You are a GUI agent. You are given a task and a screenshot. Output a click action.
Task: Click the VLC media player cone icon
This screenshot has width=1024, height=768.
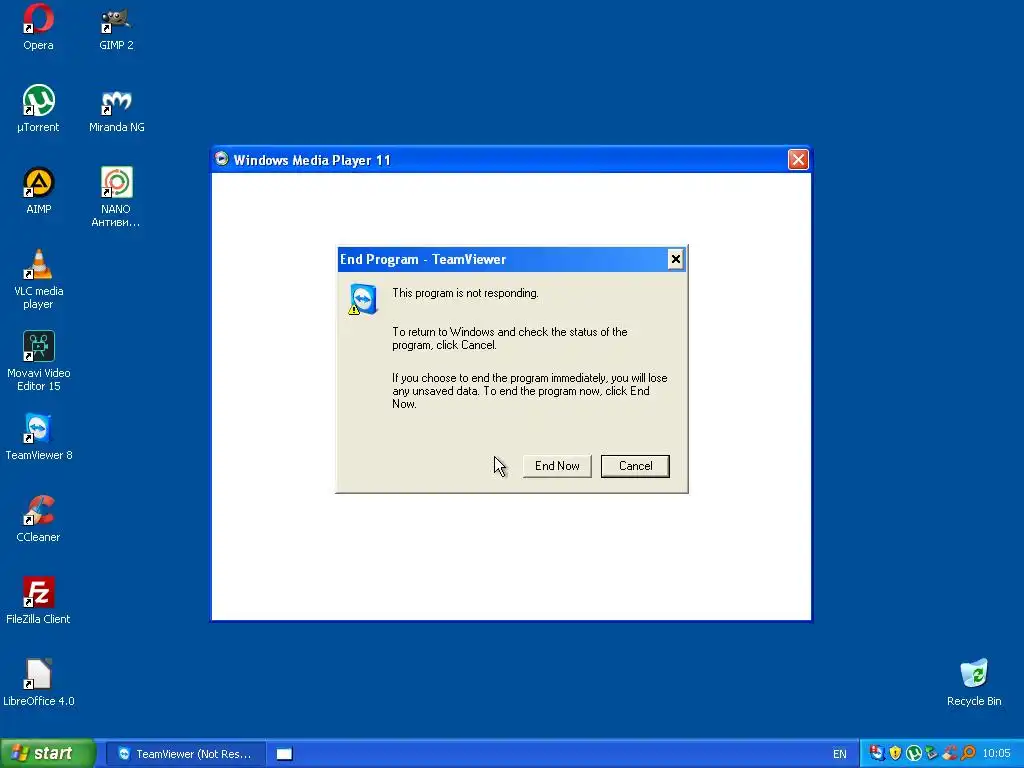coord(39,264)
